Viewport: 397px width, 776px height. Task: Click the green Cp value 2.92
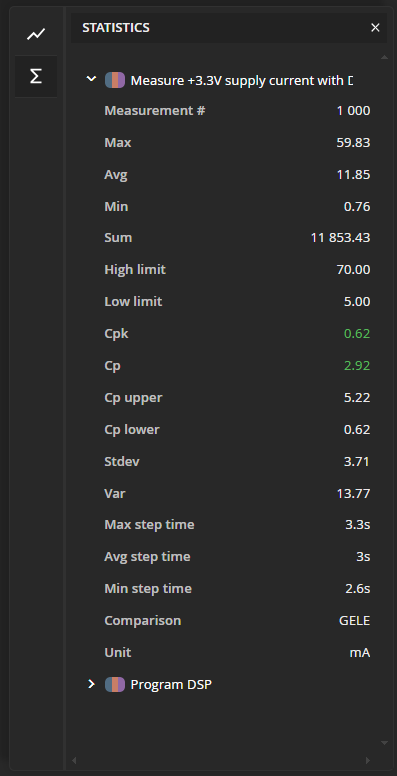(x=357, y=366)
